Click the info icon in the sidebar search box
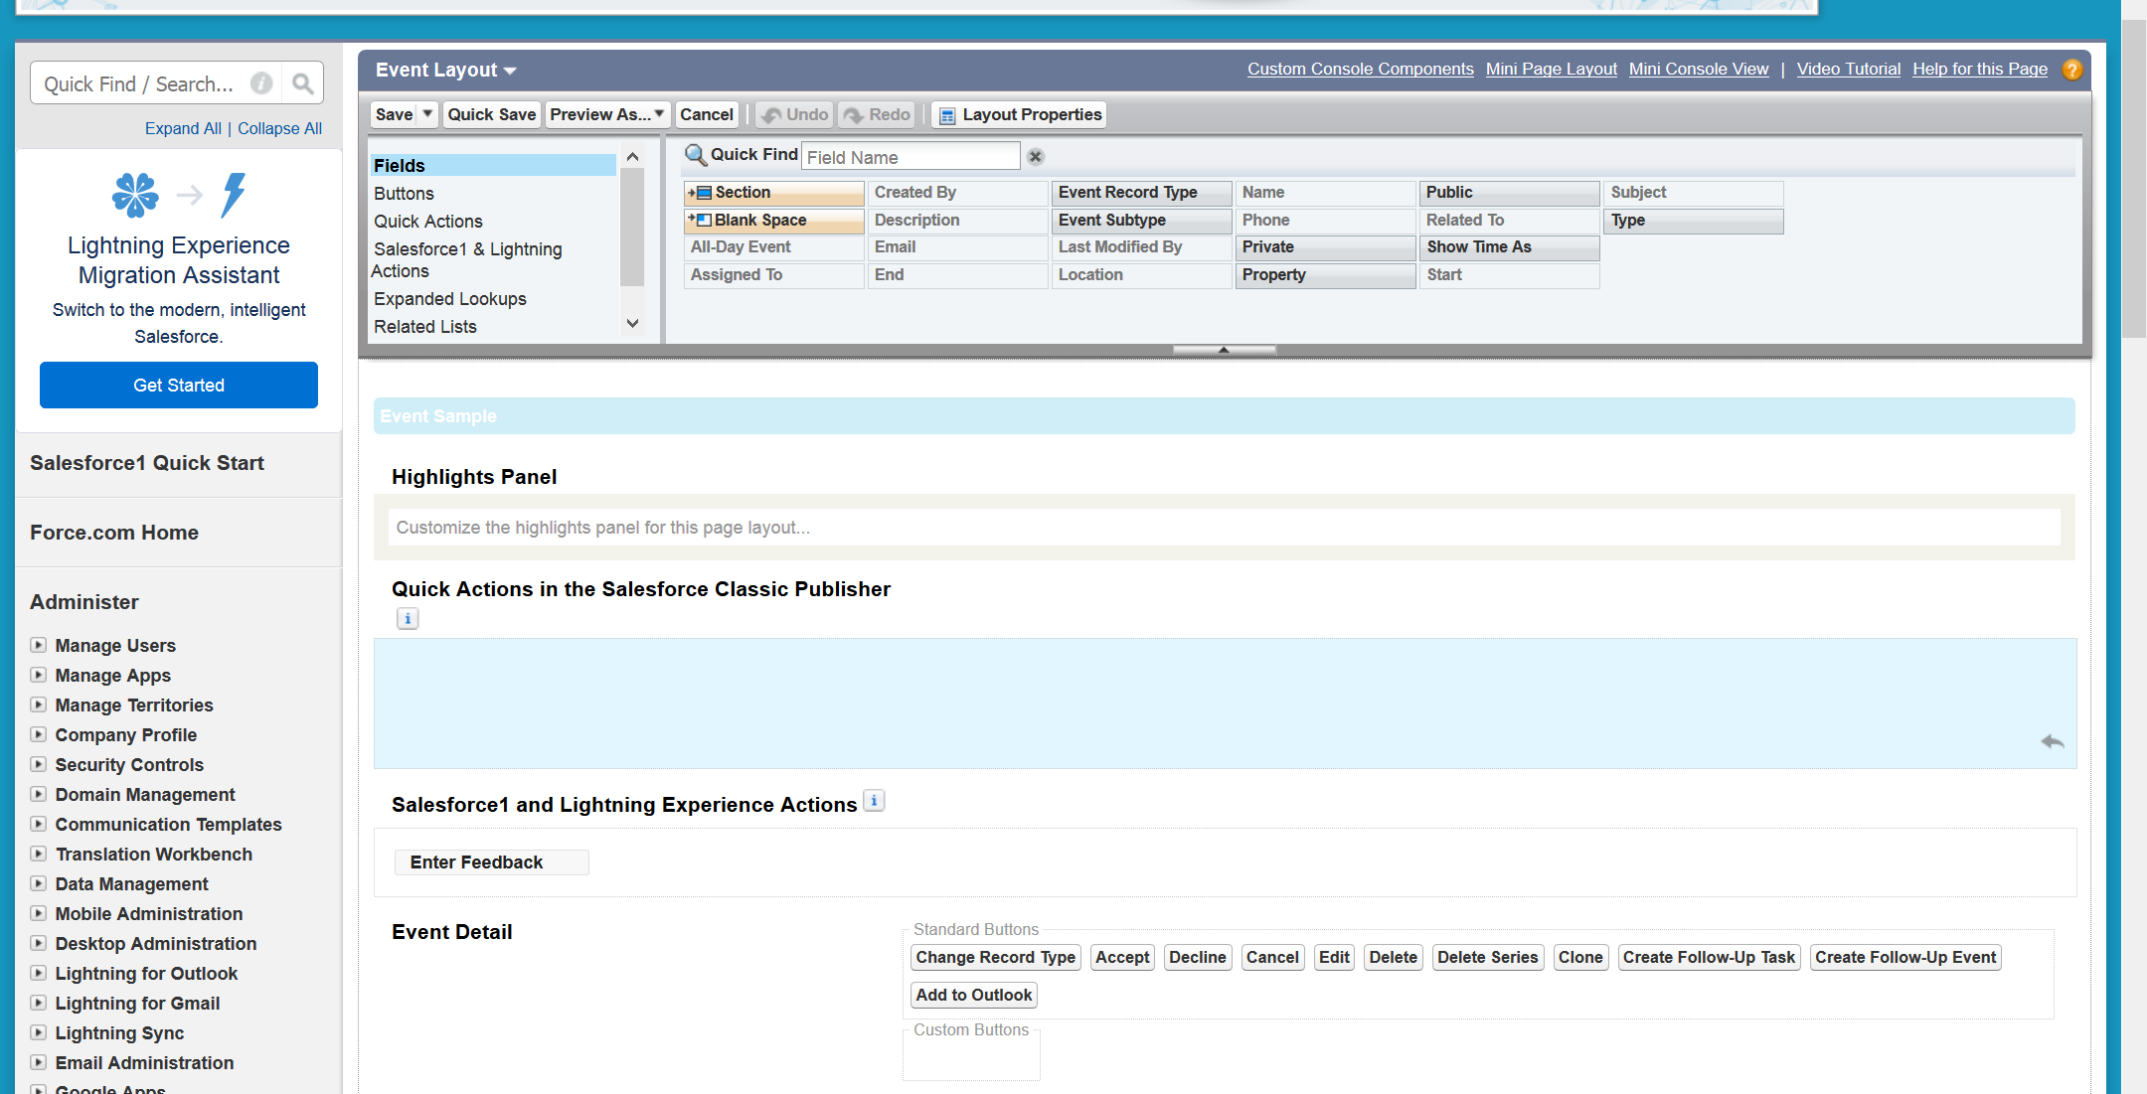Image resolution: width=2147 pixels, height=1094 pixels. coord(261,84)
